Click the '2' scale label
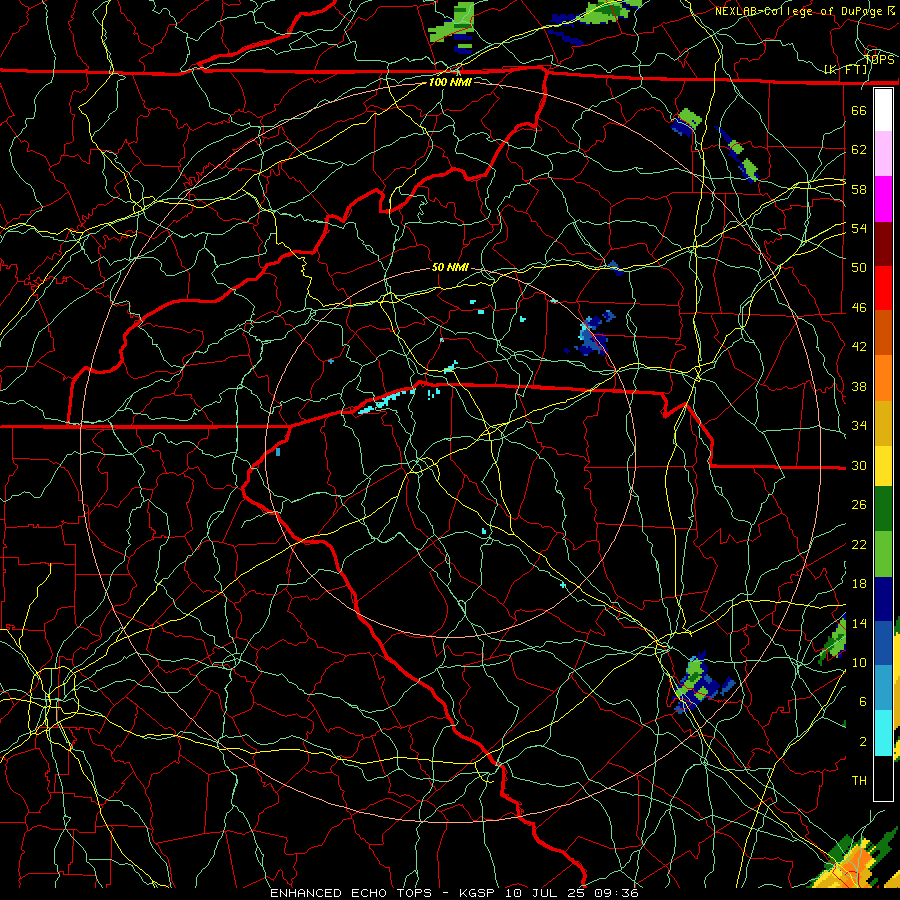 (863, 742)
